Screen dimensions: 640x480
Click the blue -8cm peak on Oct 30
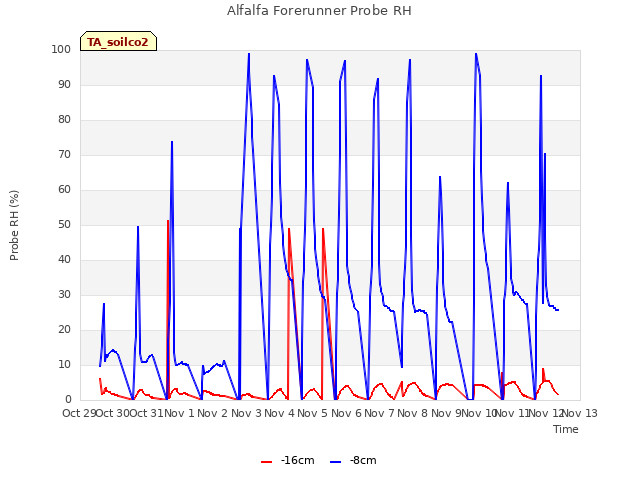click(138, 227)
